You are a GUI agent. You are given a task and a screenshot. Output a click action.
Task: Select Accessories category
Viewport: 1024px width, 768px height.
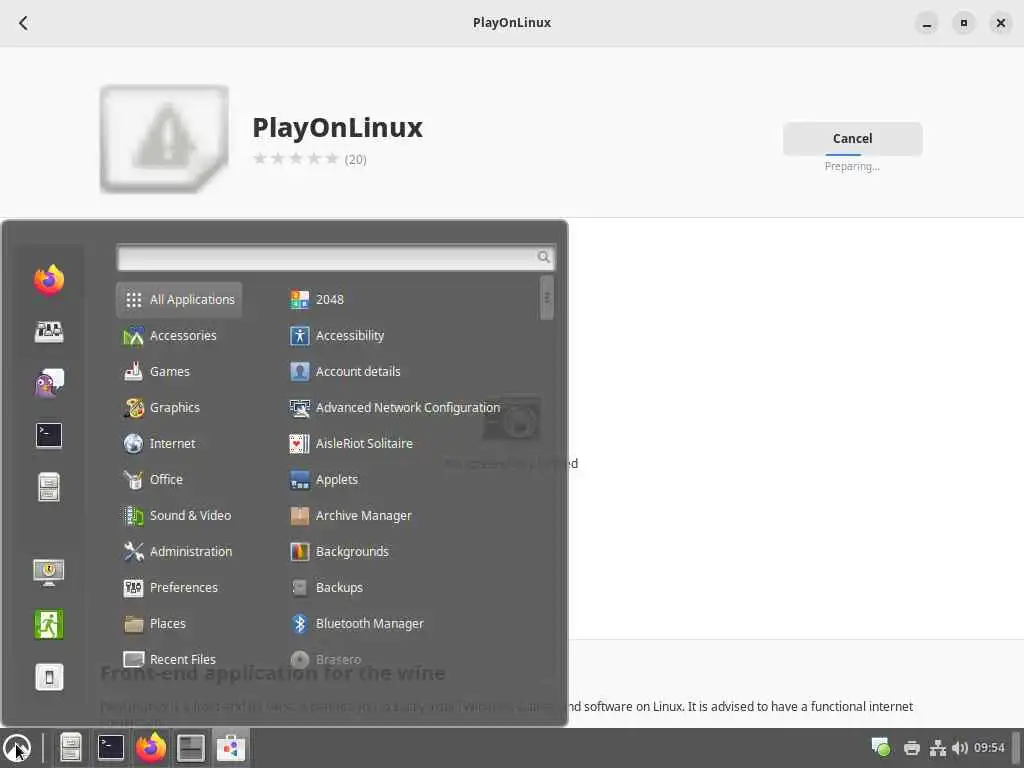pos(170,336)
